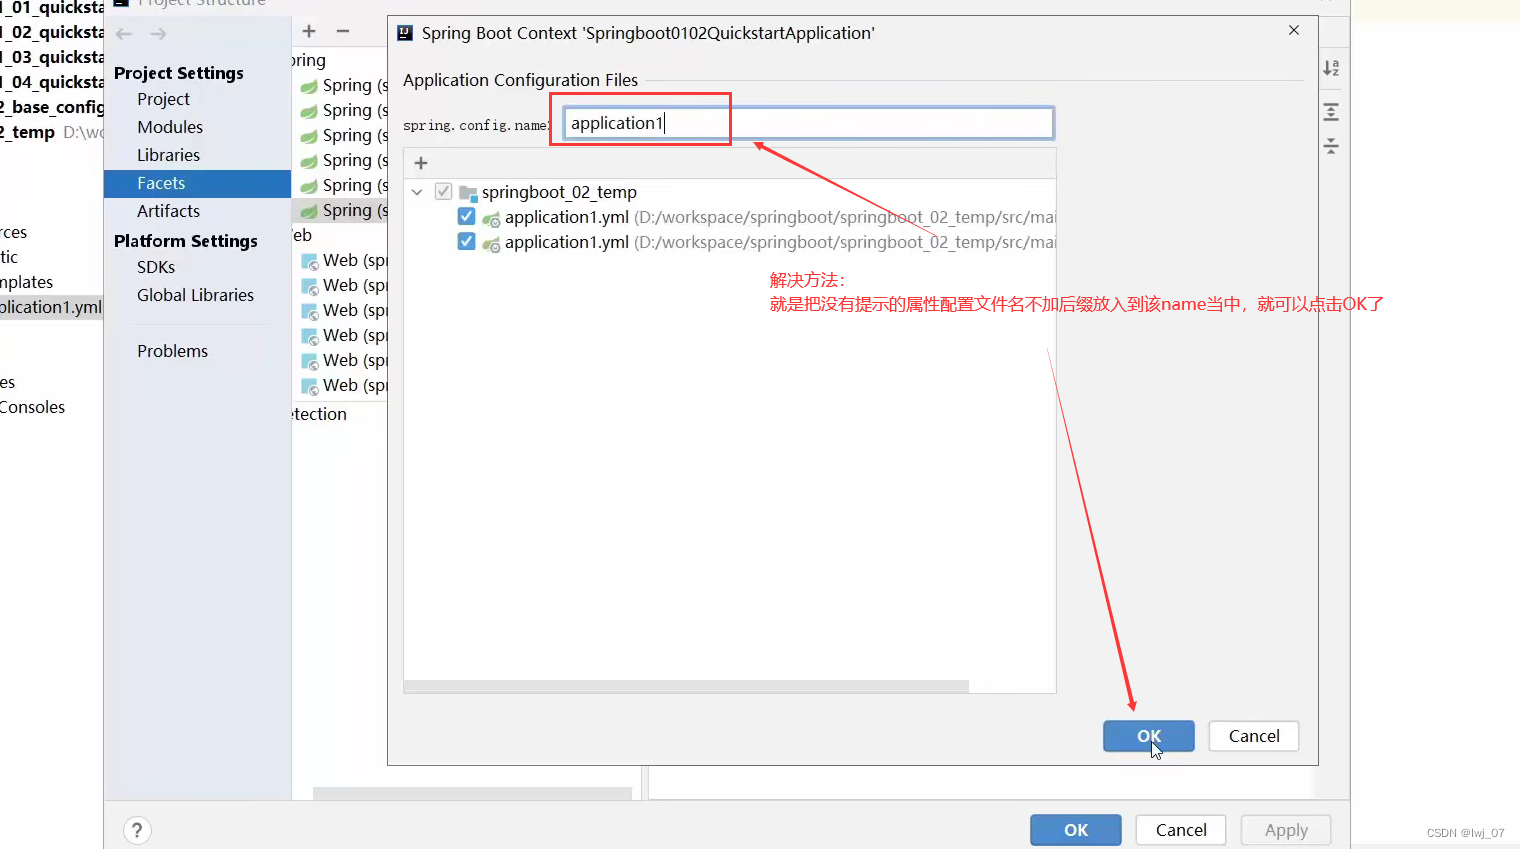Confirm Spring Boot Context dialog with OK
1520x849 pixels.
(1149, 736)
